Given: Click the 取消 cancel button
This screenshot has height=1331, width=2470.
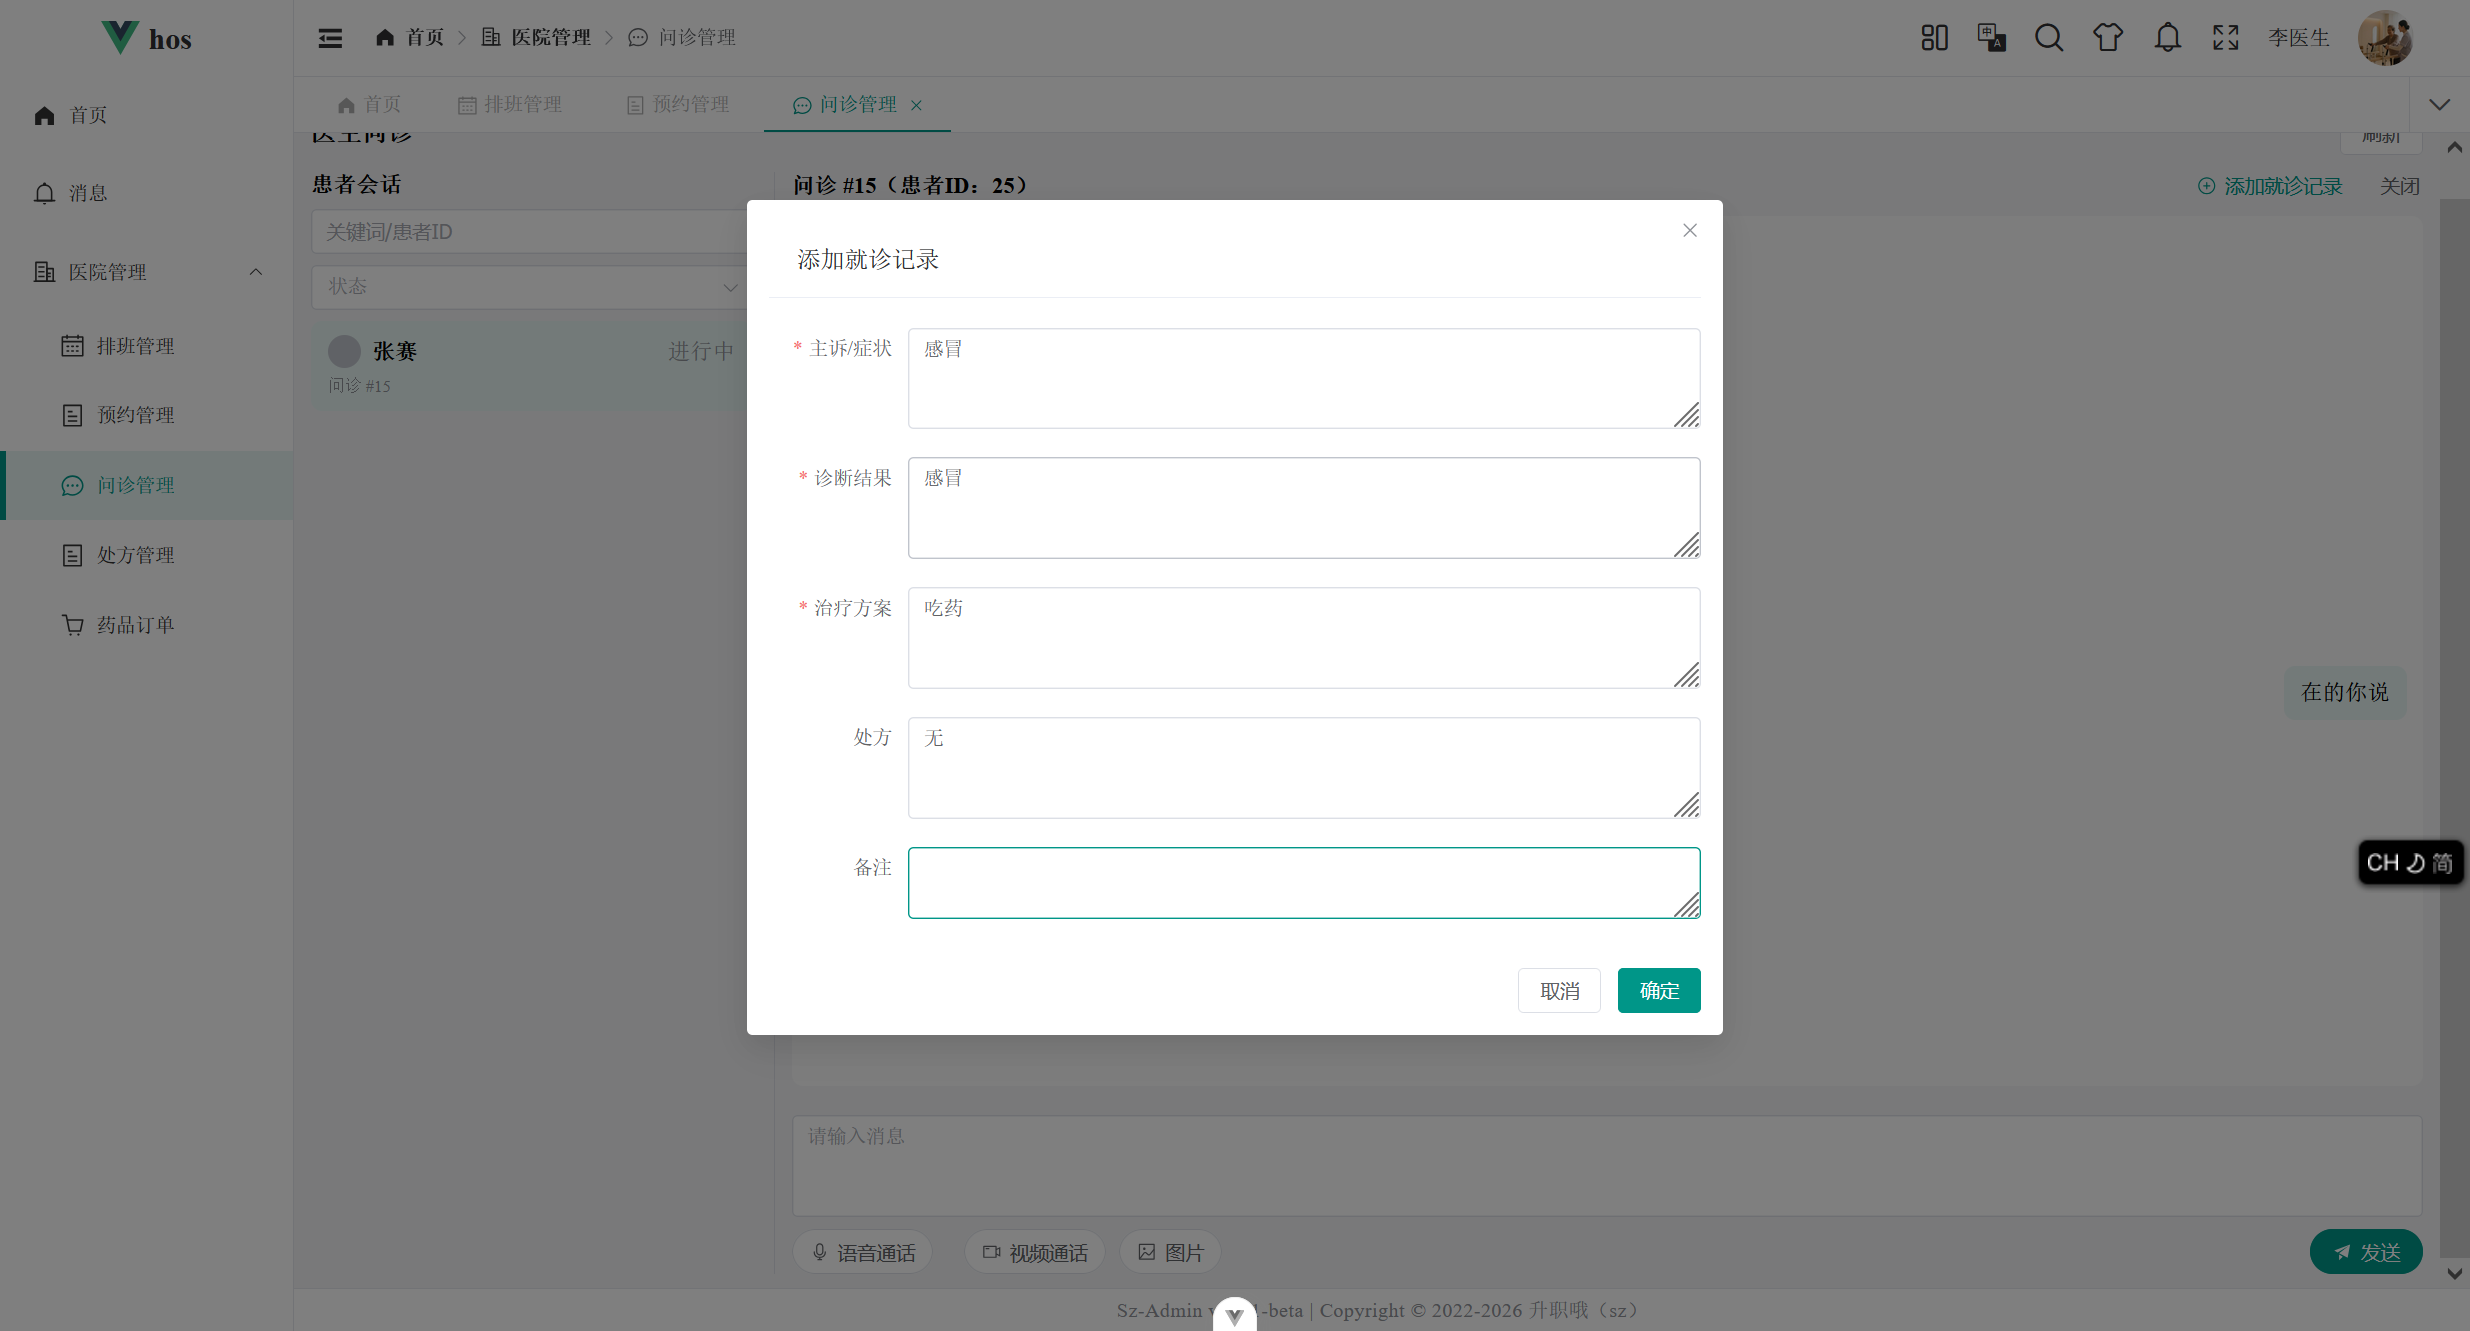Looking at the screenshot, I should (x=1558, y=991).
